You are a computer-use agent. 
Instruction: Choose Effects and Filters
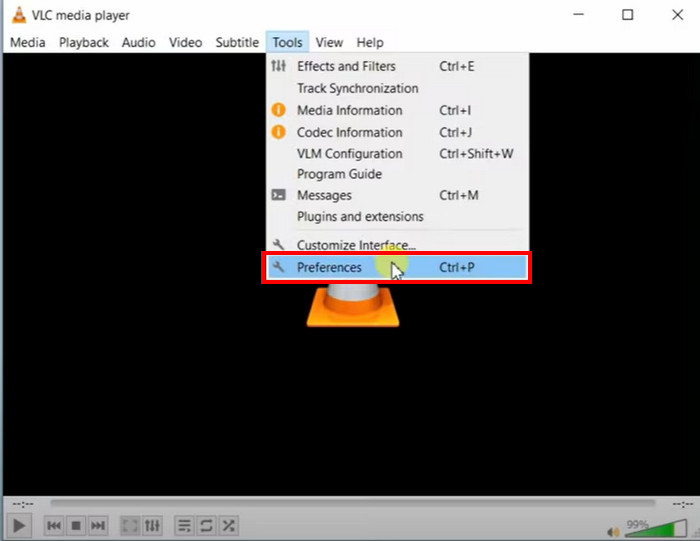(397, 67)
